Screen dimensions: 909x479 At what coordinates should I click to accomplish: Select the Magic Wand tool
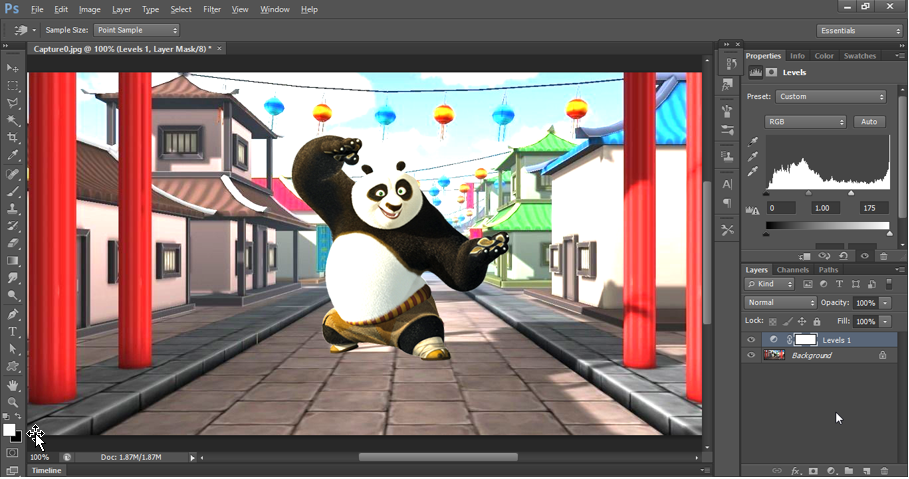[12, 121]
